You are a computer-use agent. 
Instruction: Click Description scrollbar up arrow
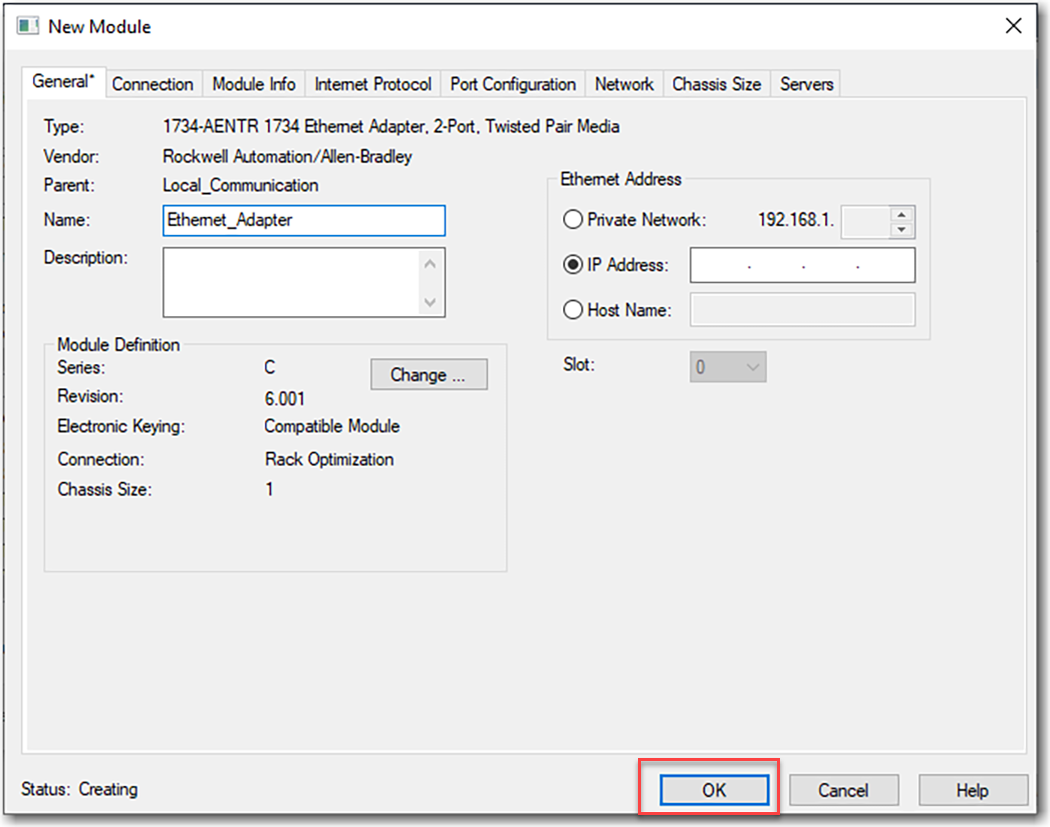[x=430, y=264]
